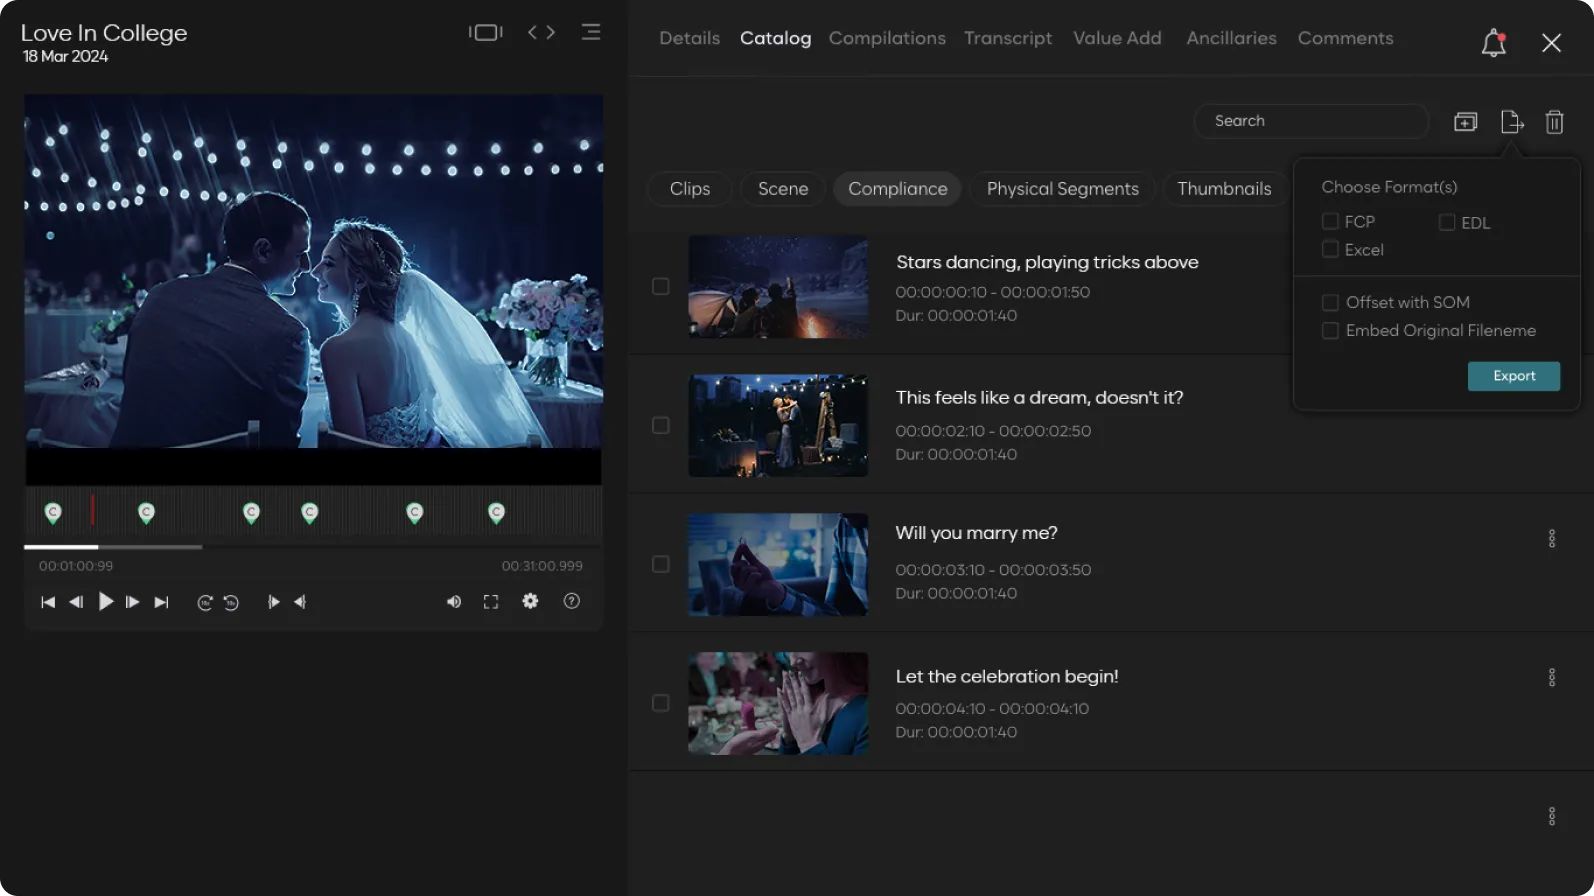This screenshot has height=896, width=1594.
Task: Open options for 'Let the celebration begin!' clip
Action: pyautogui.click(x=1552, y=678)
